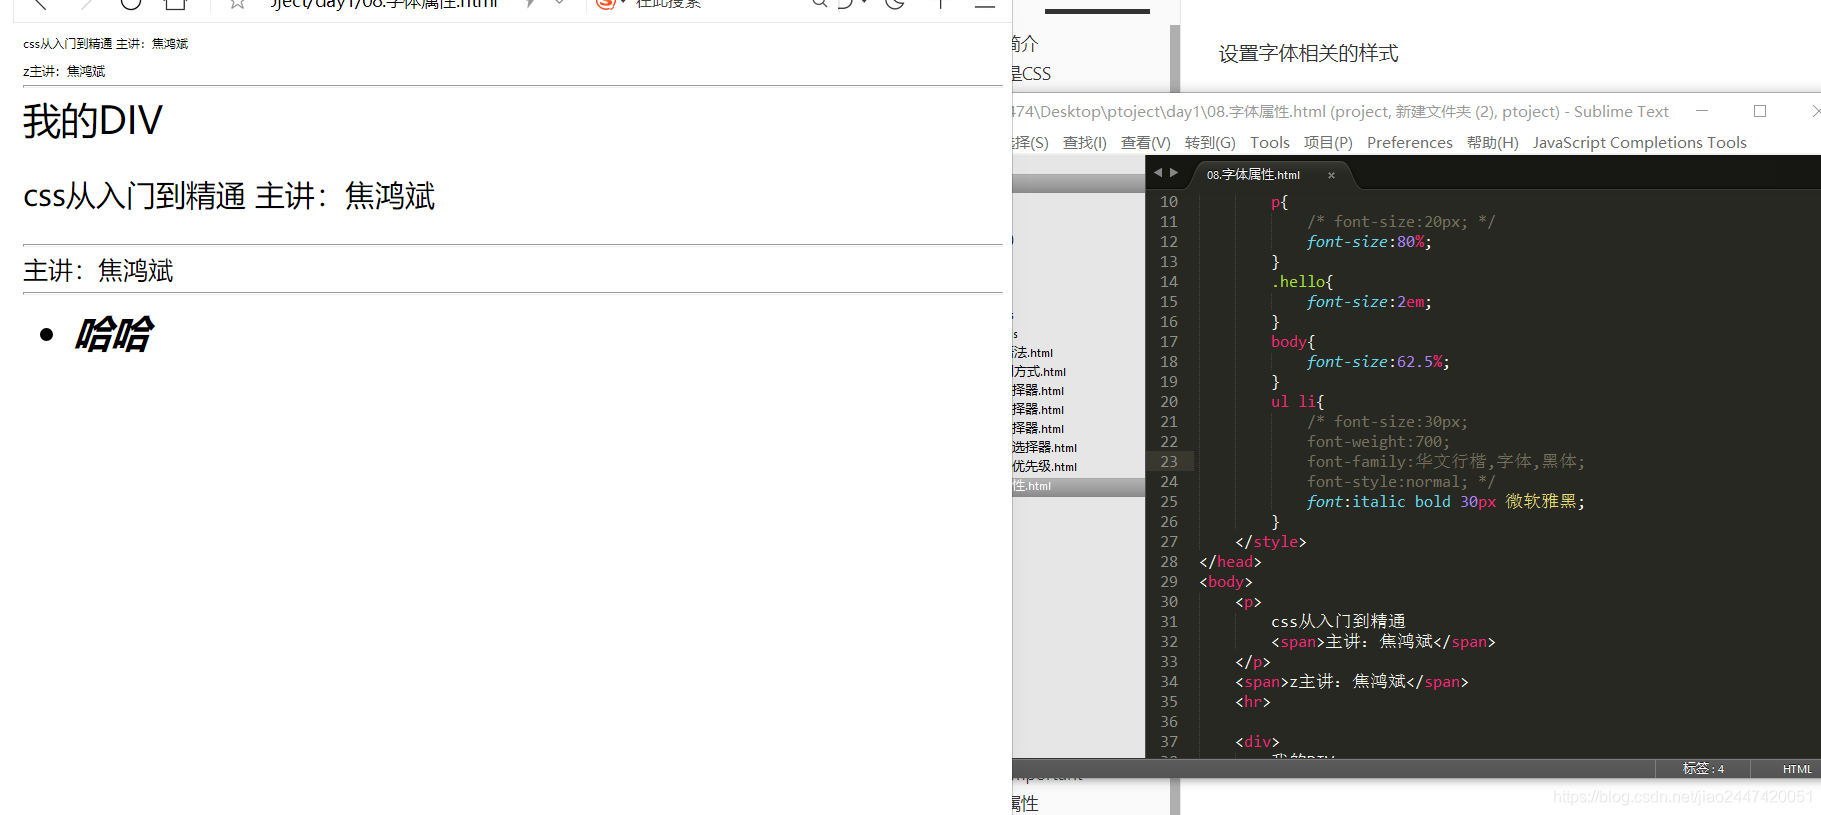1821x815 pixels.
Task: Click the HTML syntax selector in status bar
Action: 1797,769
